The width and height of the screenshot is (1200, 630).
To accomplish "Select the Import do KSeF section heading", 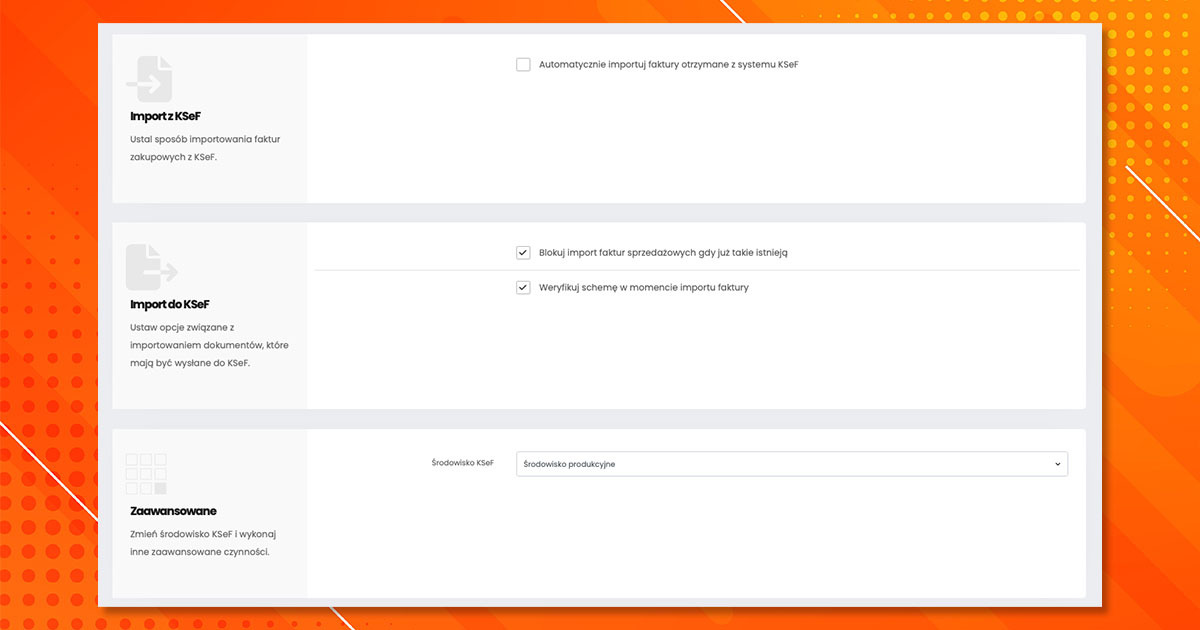I will [x=169, y=304].
